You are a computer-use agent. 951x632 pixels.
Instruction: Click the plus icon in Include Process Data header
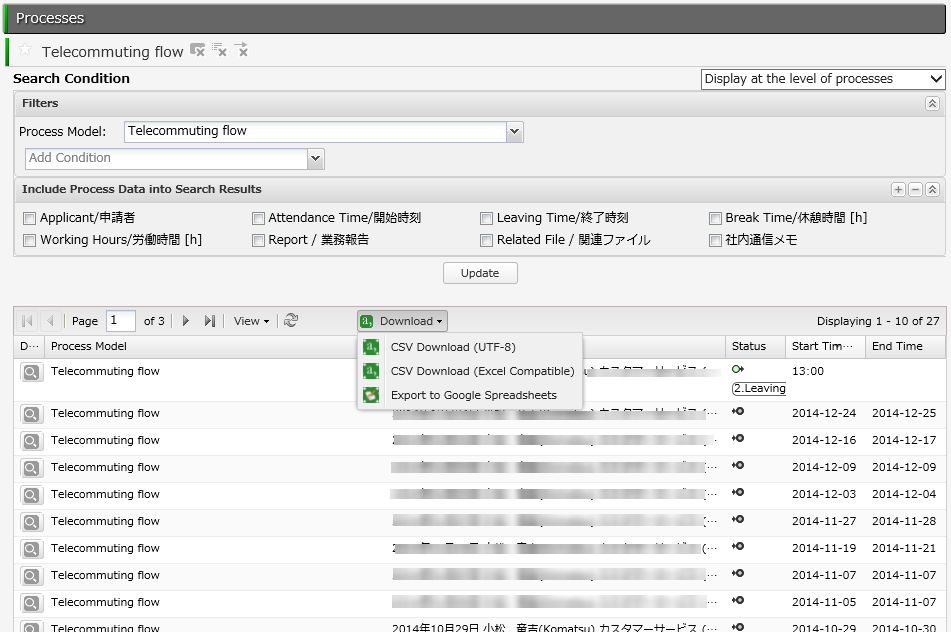coord(898,190)
